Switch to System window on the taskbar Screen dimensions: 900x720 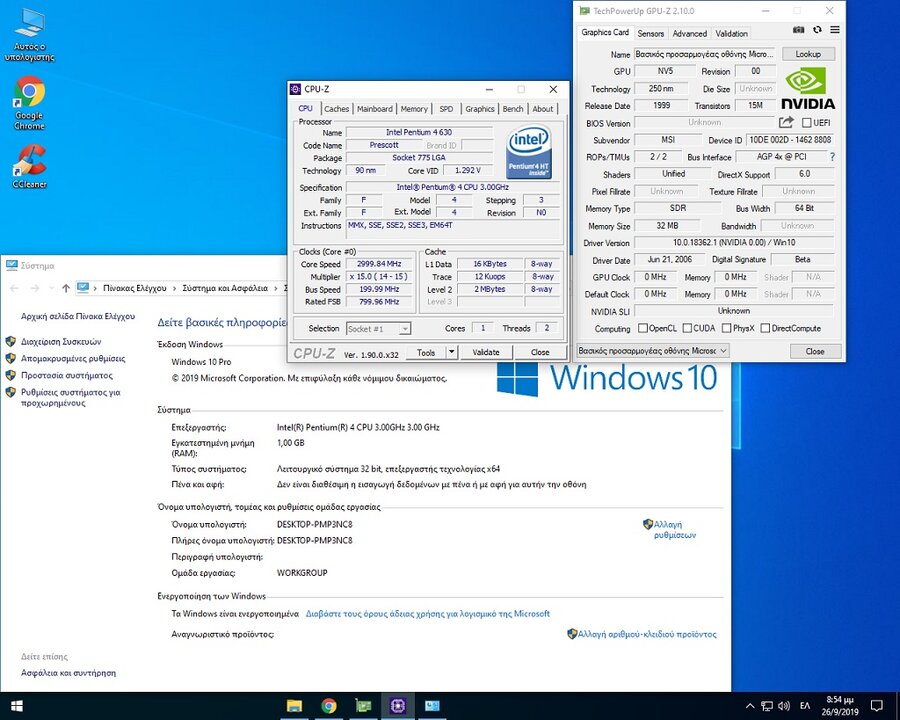432,706
